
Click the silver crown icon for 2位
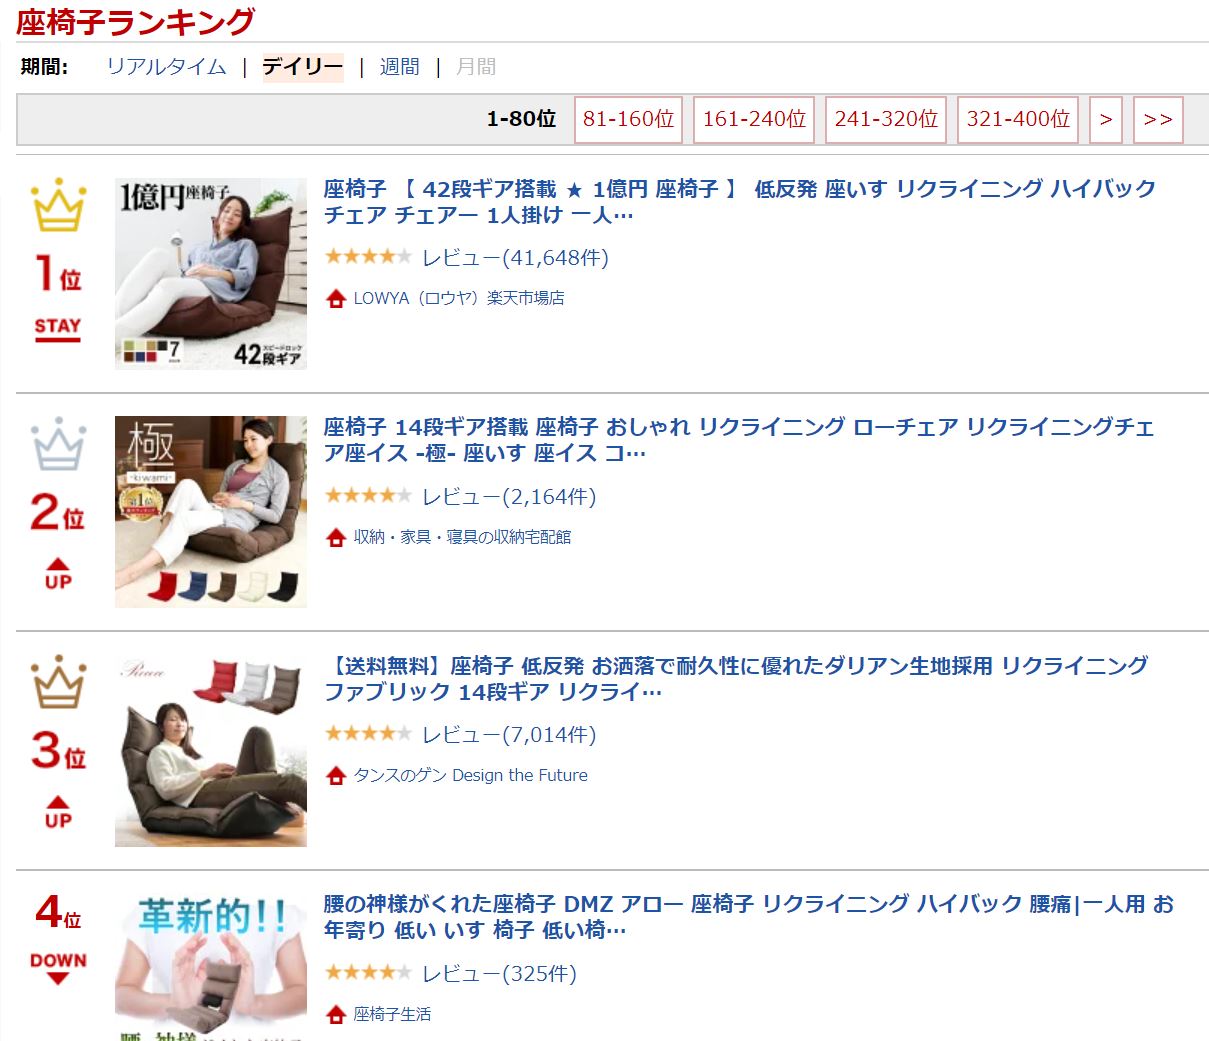point(59,443)
